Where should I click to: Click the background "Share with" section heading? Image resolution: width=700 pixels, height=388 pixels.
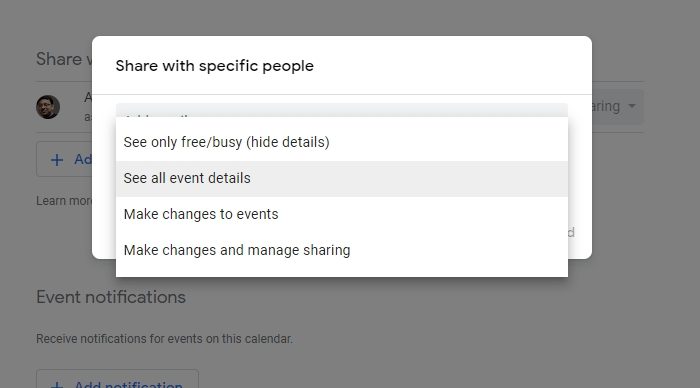pyautogui.click(x=64, y=59)
